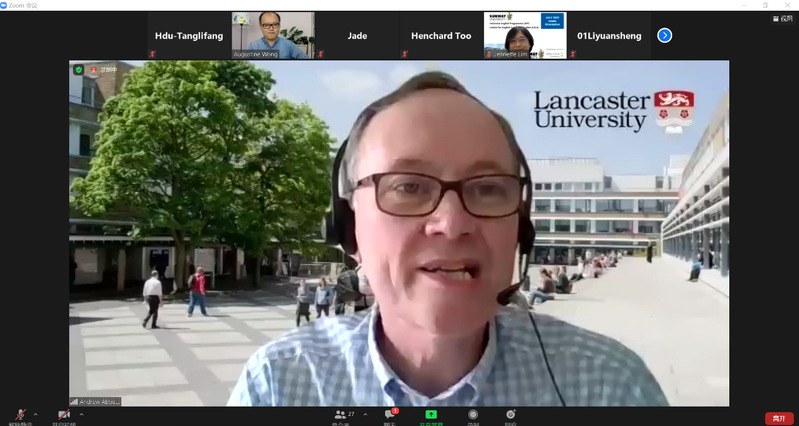Click the red leave meeting button
This screenshot has height=426, width=799.
pos(779,418)
